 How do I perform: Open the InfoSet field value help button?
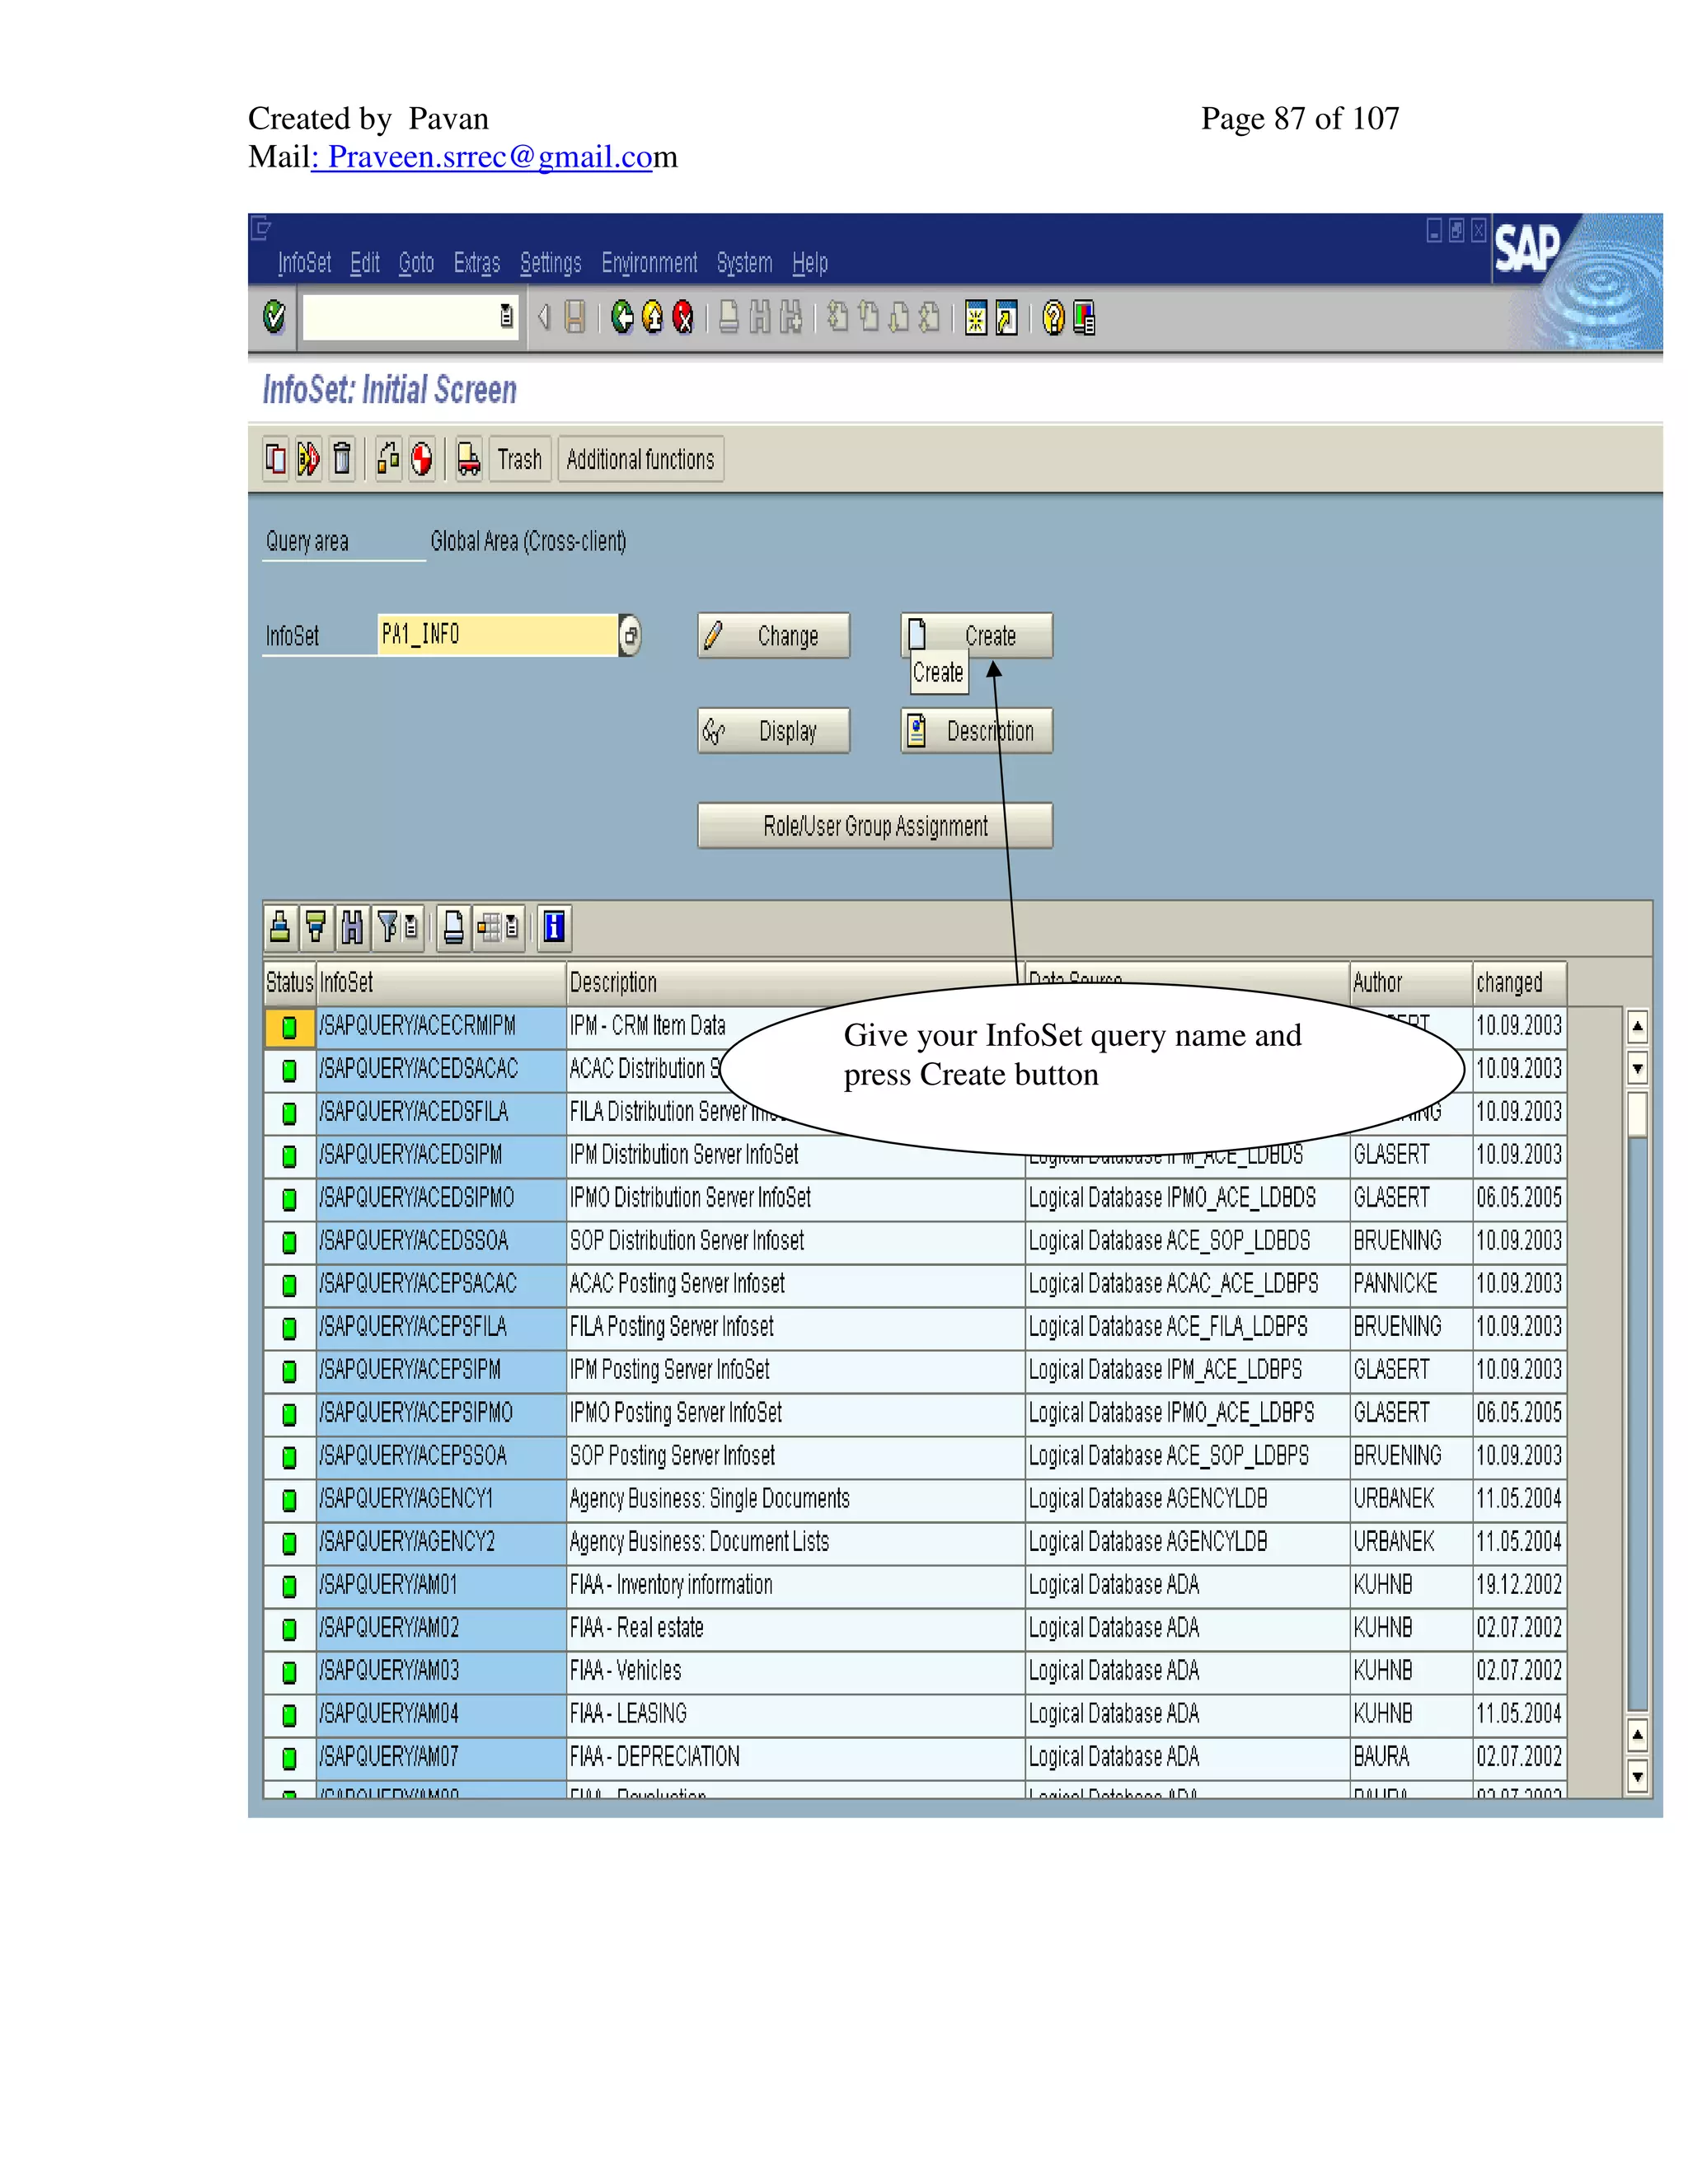pyautogui.click(x=630, y=636)
